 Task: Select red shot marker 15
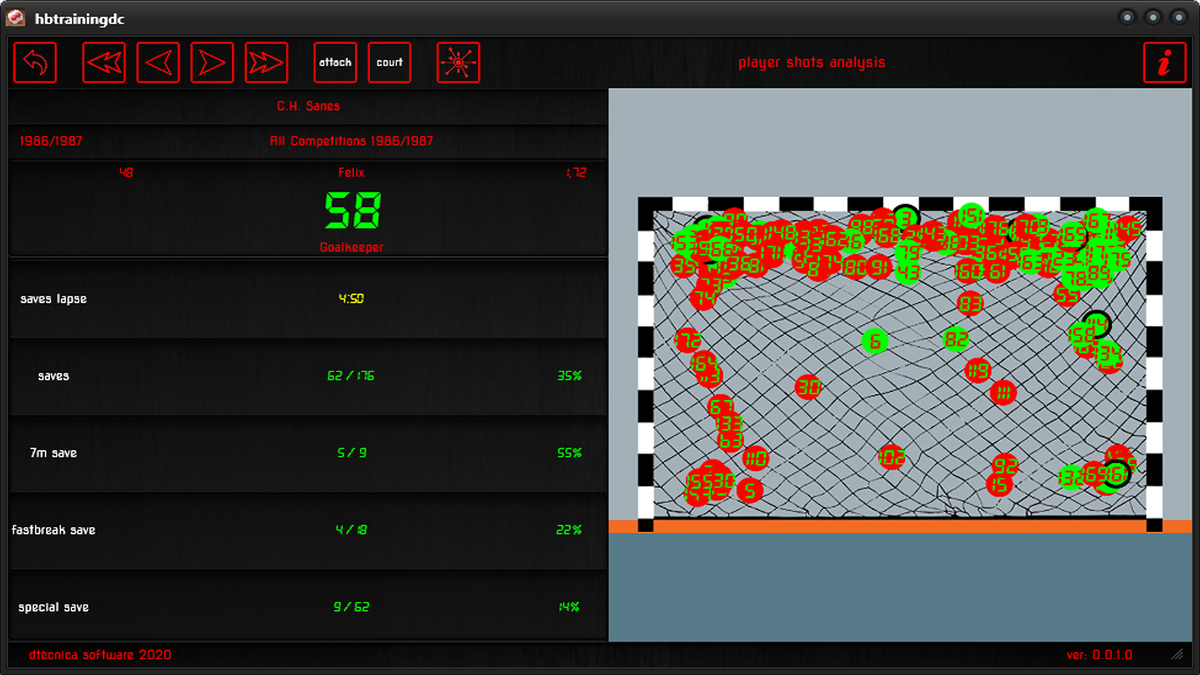pos(998,485)
